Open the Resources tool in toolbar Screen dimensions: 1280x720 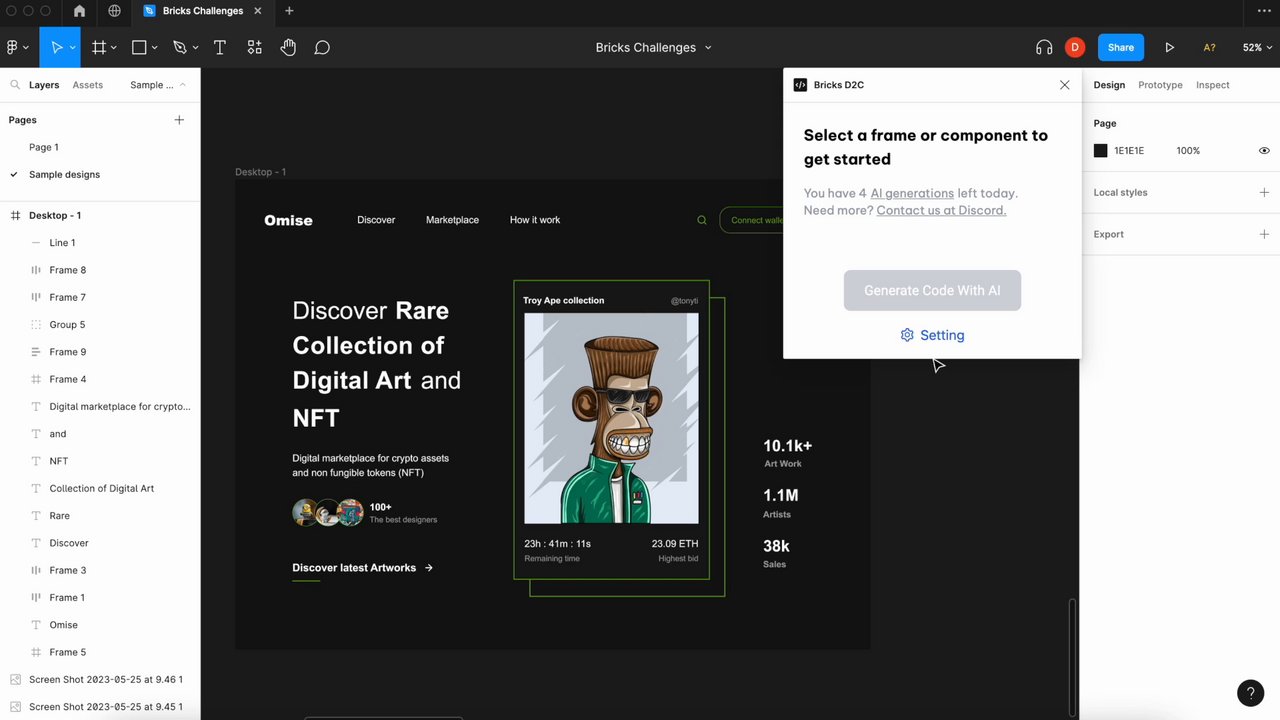click(254, 47)
